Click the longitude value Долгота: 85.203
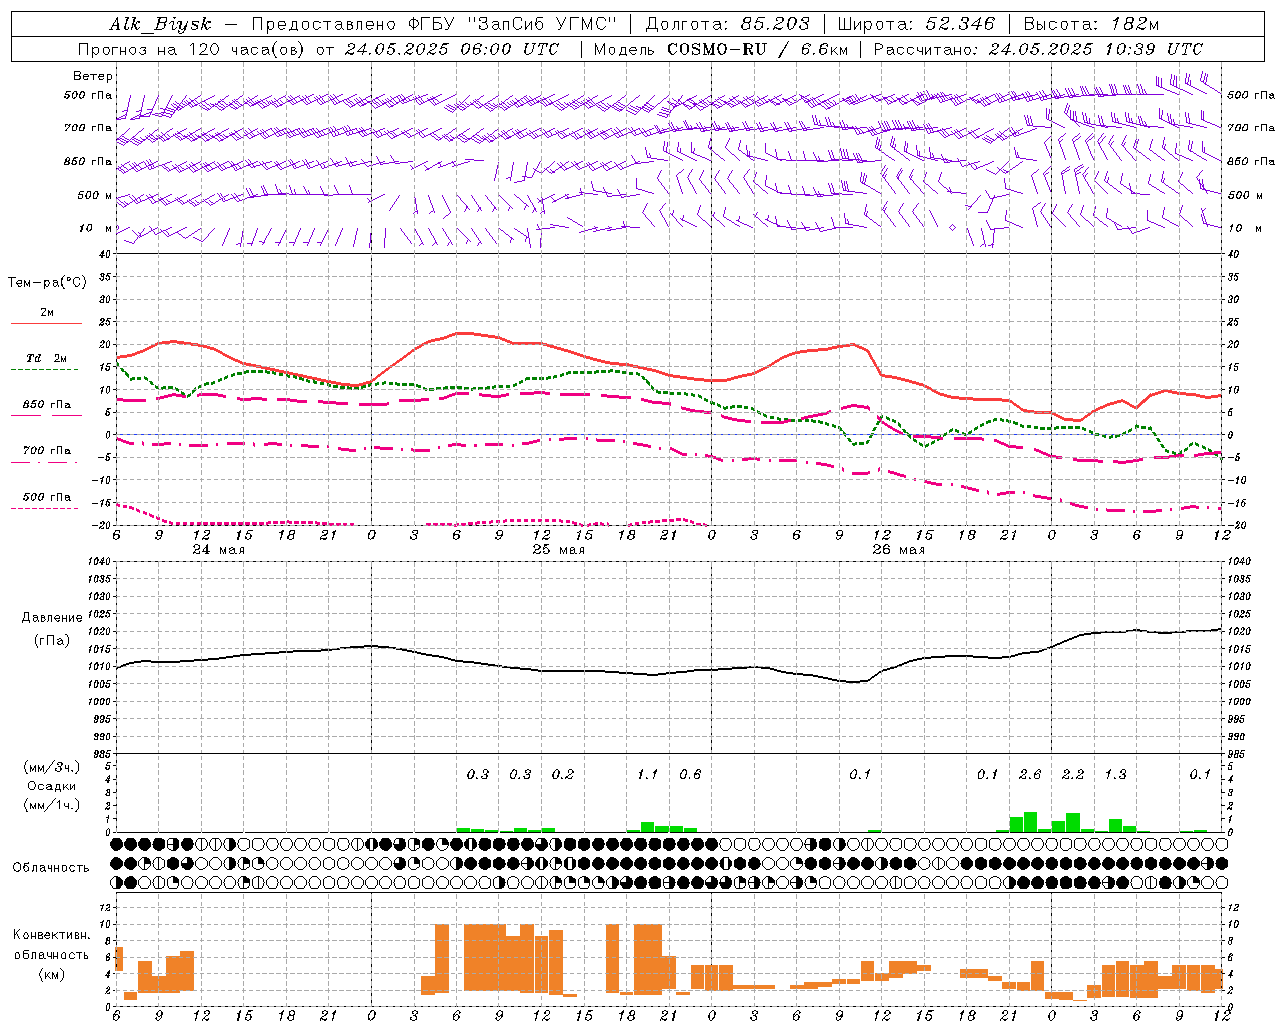 (727, 24)
